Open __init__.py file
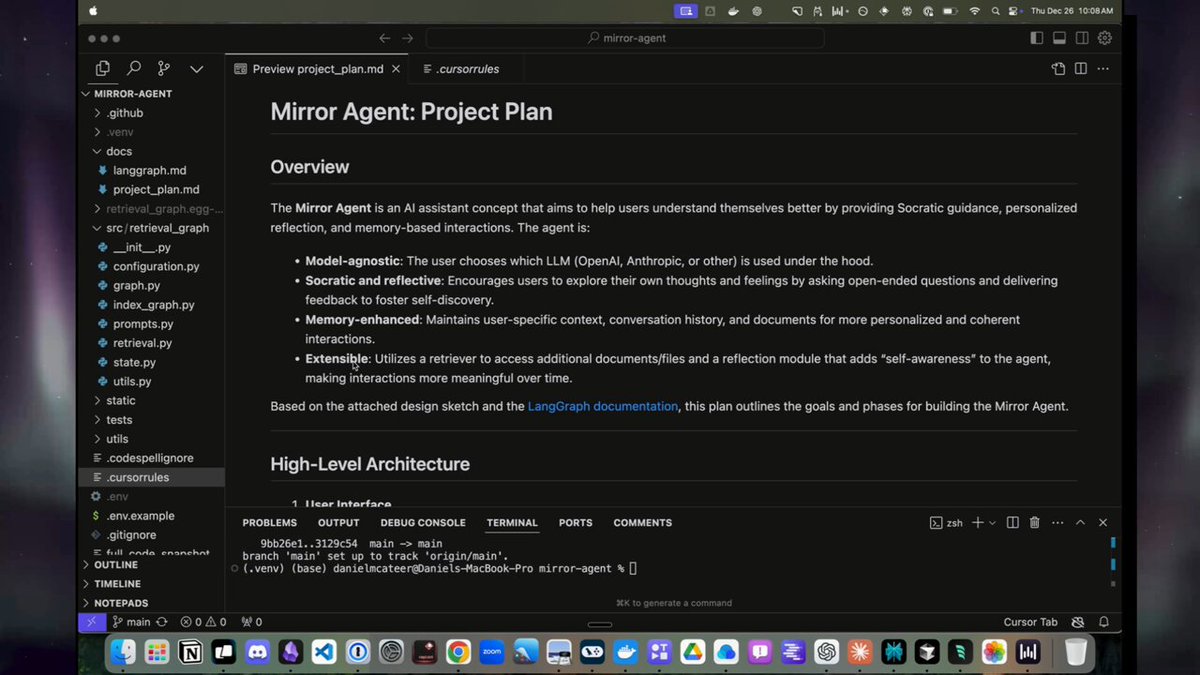 coord(151,247)
